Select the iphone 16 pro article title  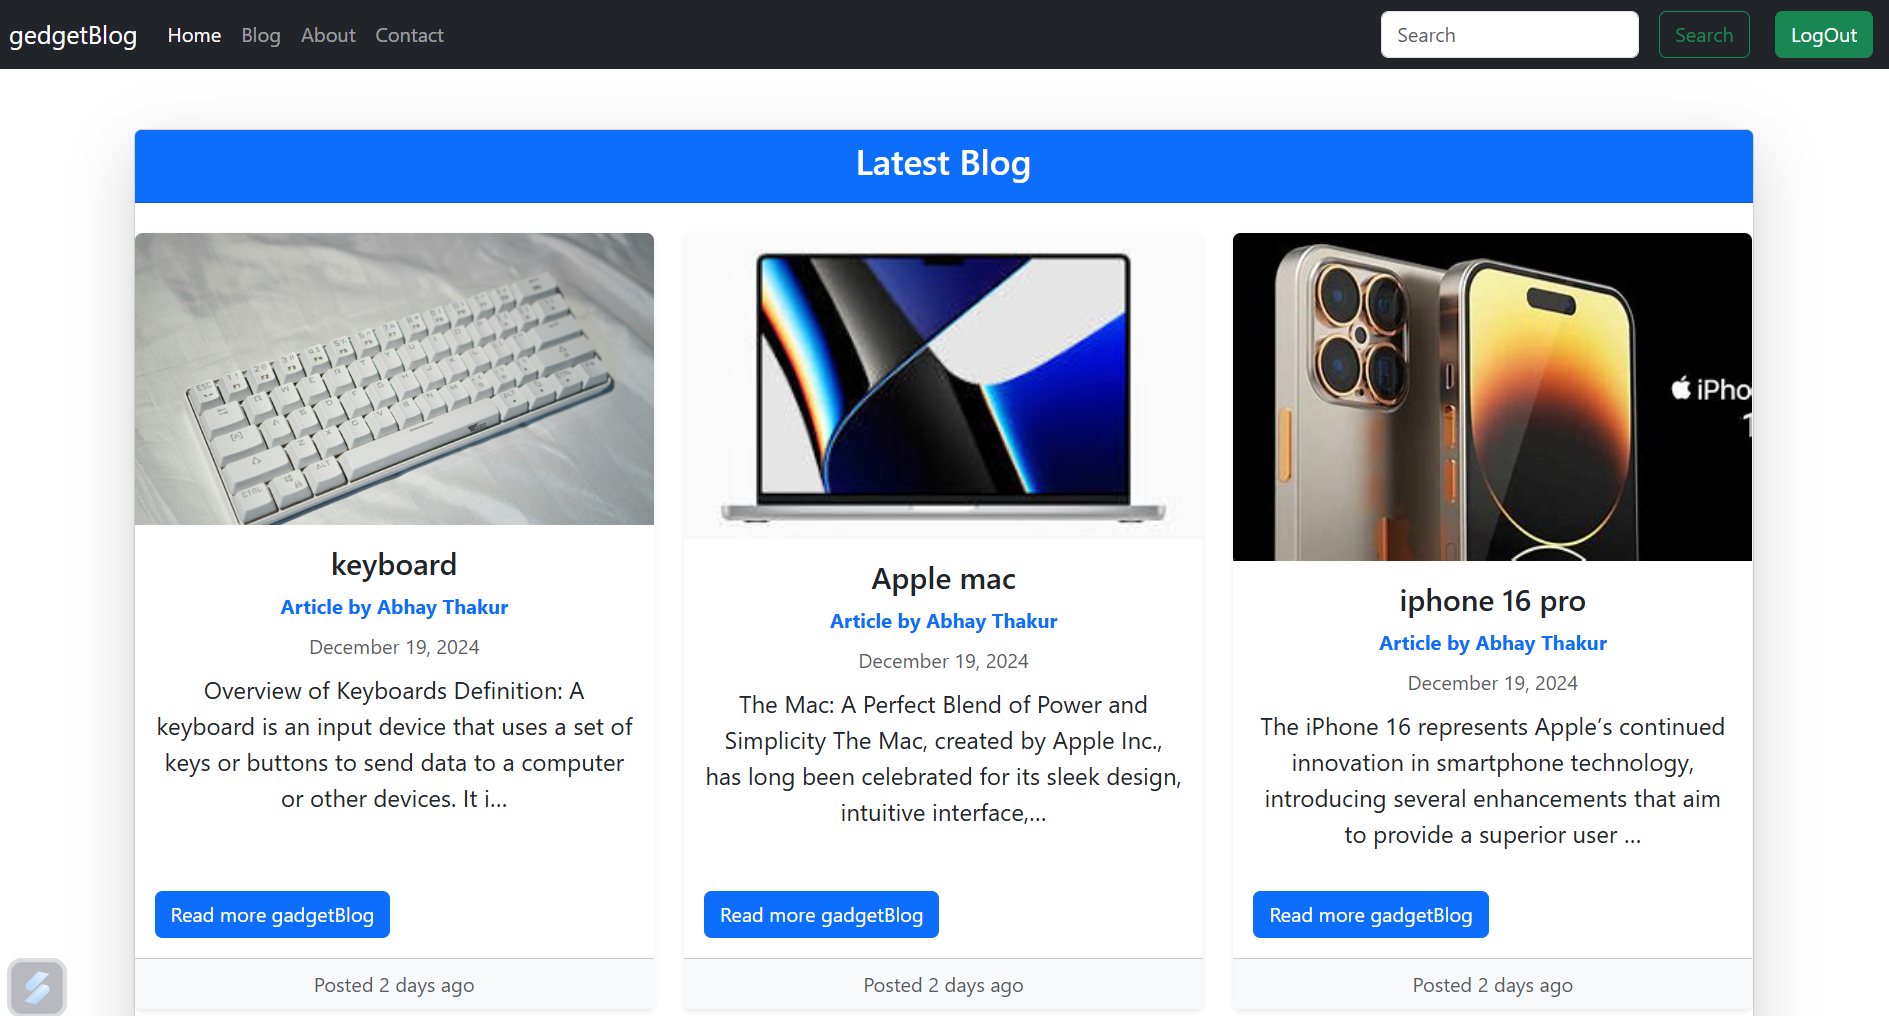[1492, 601]
